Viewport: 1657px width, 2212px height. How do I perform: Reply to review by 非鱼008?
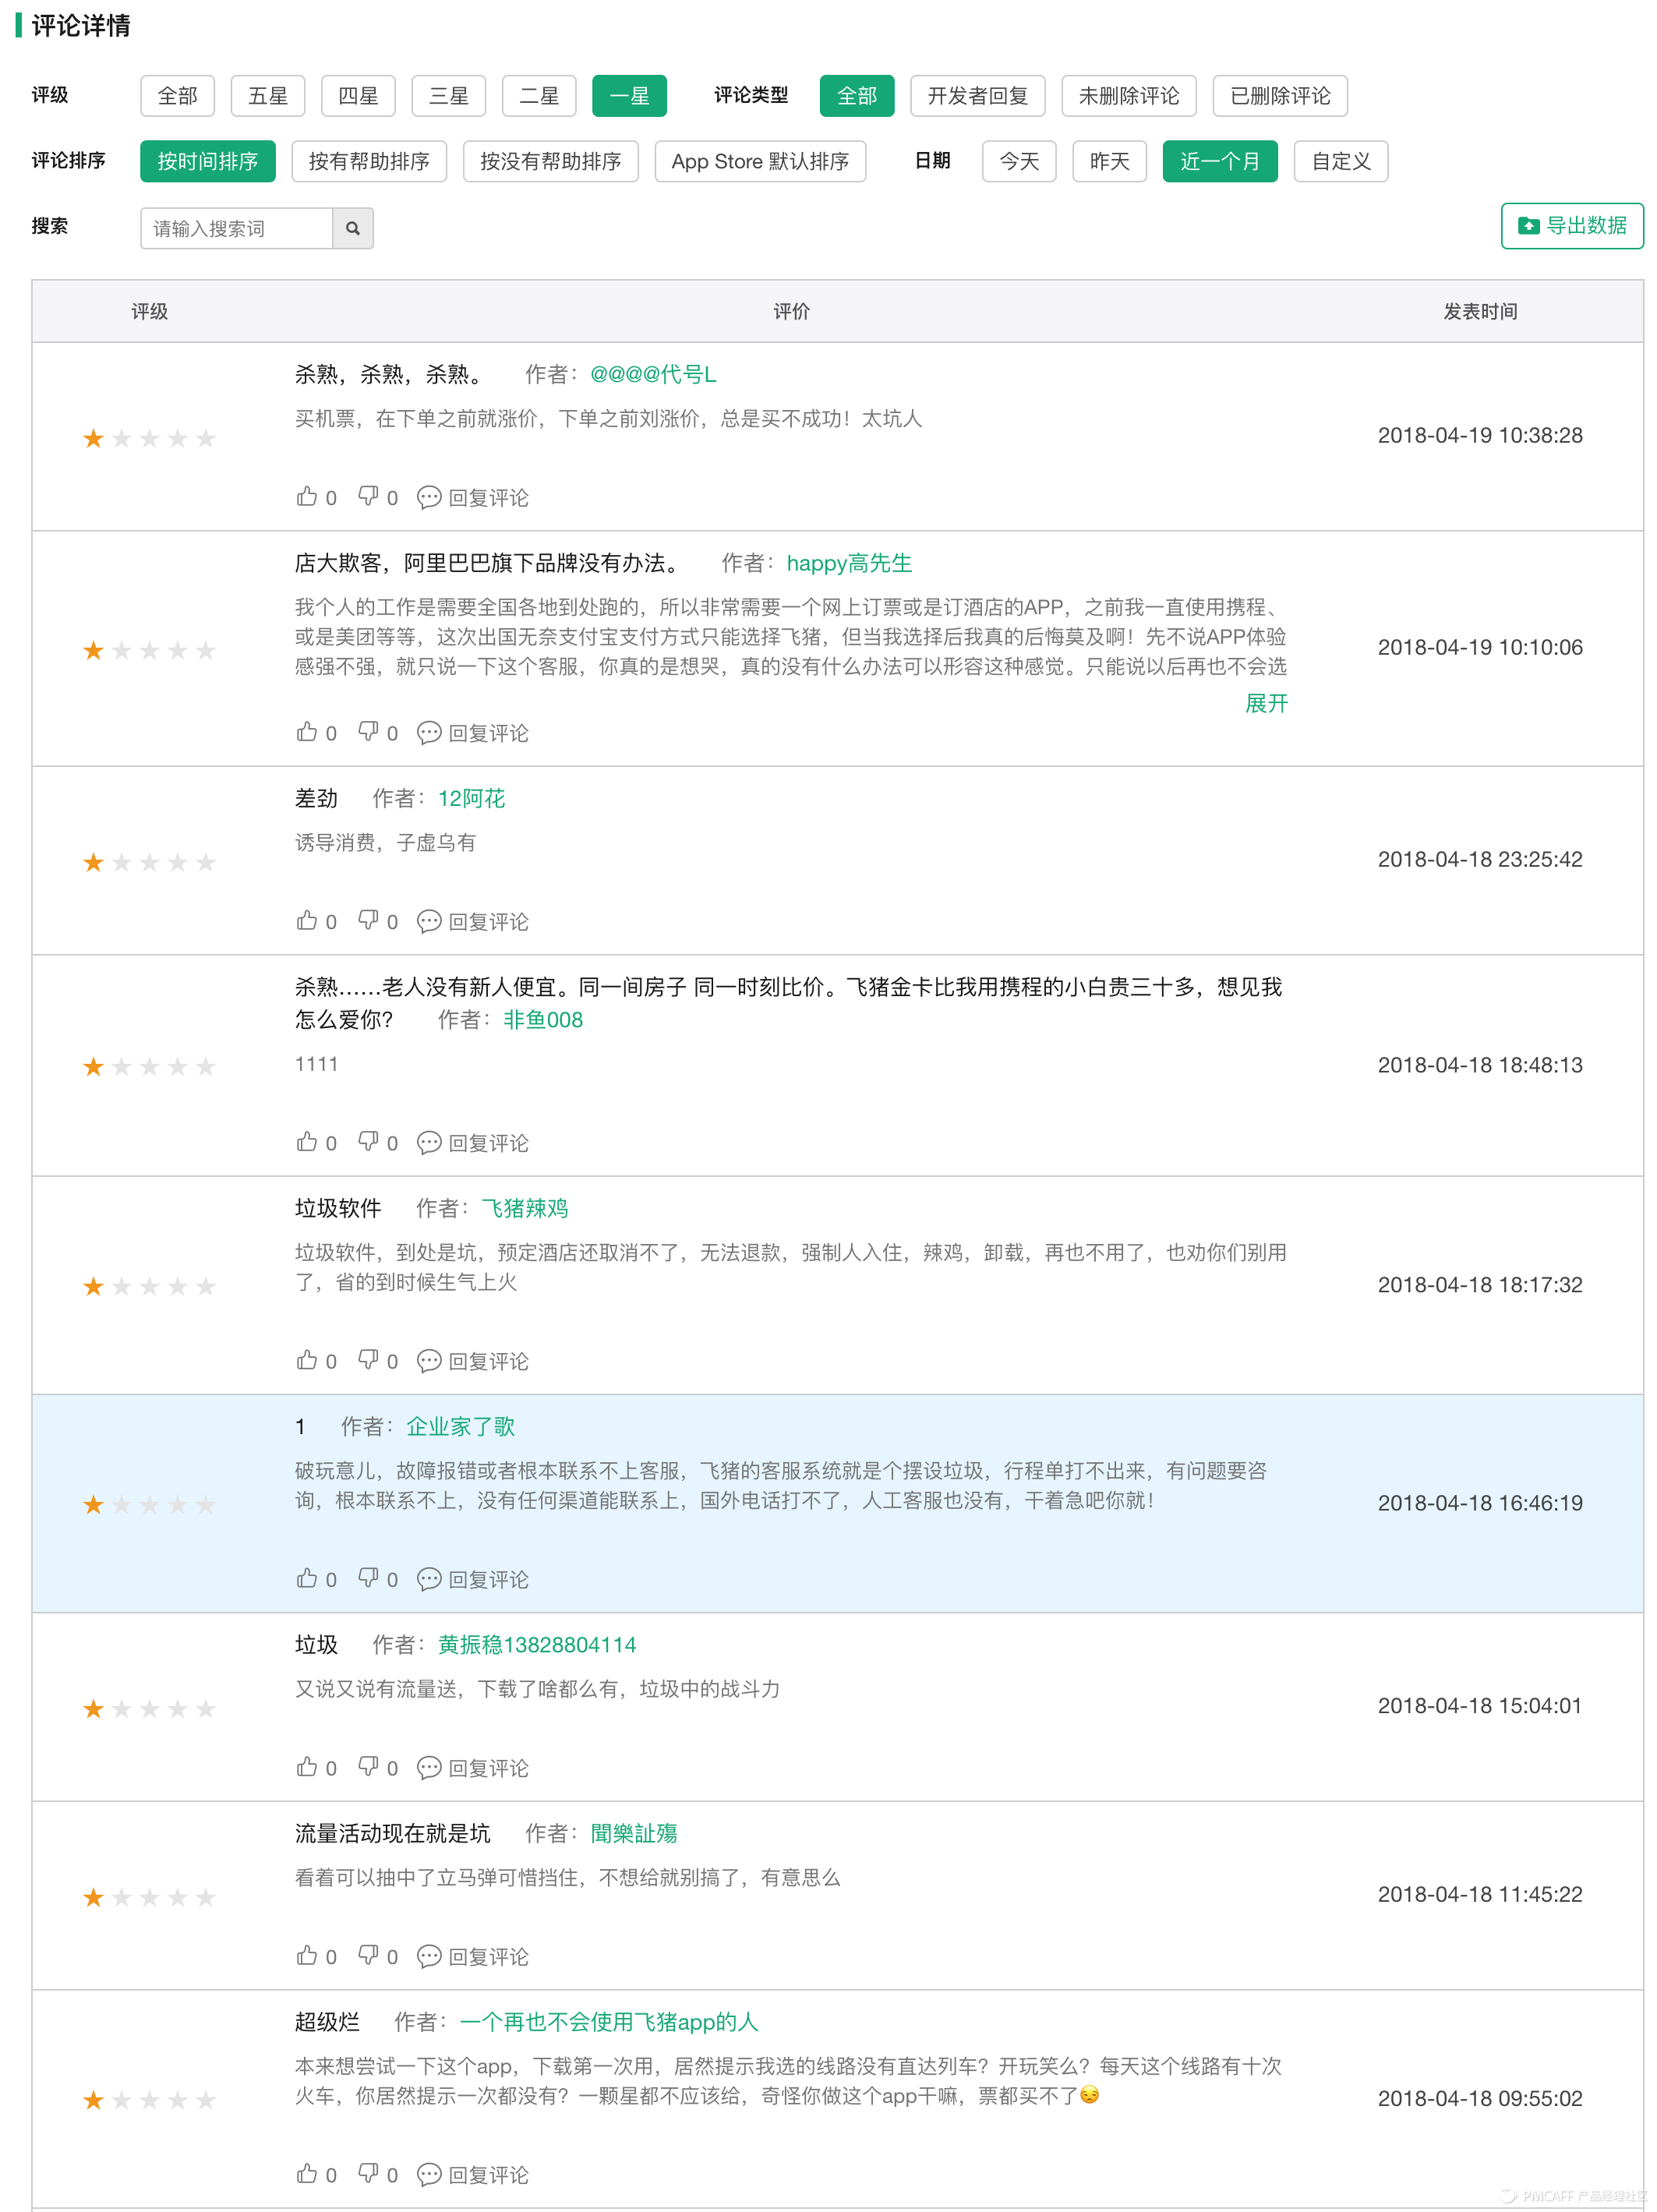coord(473,1143)
